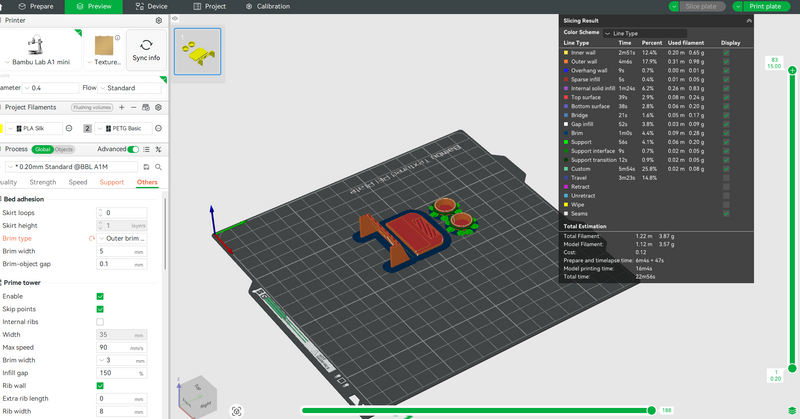Search process settings magnifier icon
The image size is (800, 419).
159,167
